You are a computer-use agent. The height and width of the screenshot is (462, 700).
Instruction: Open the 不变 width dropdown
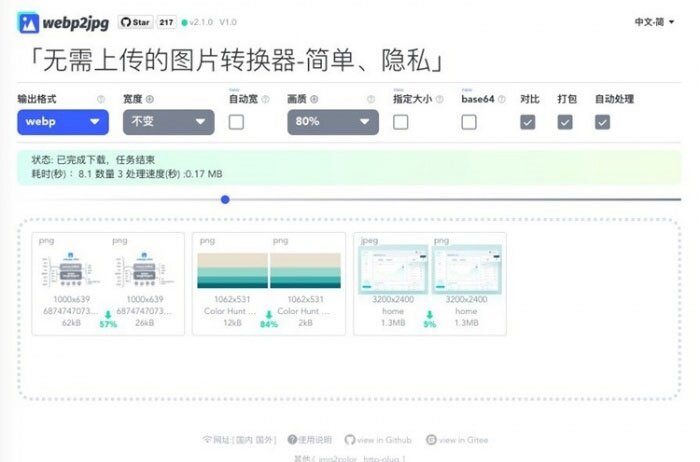coord(168,122)
